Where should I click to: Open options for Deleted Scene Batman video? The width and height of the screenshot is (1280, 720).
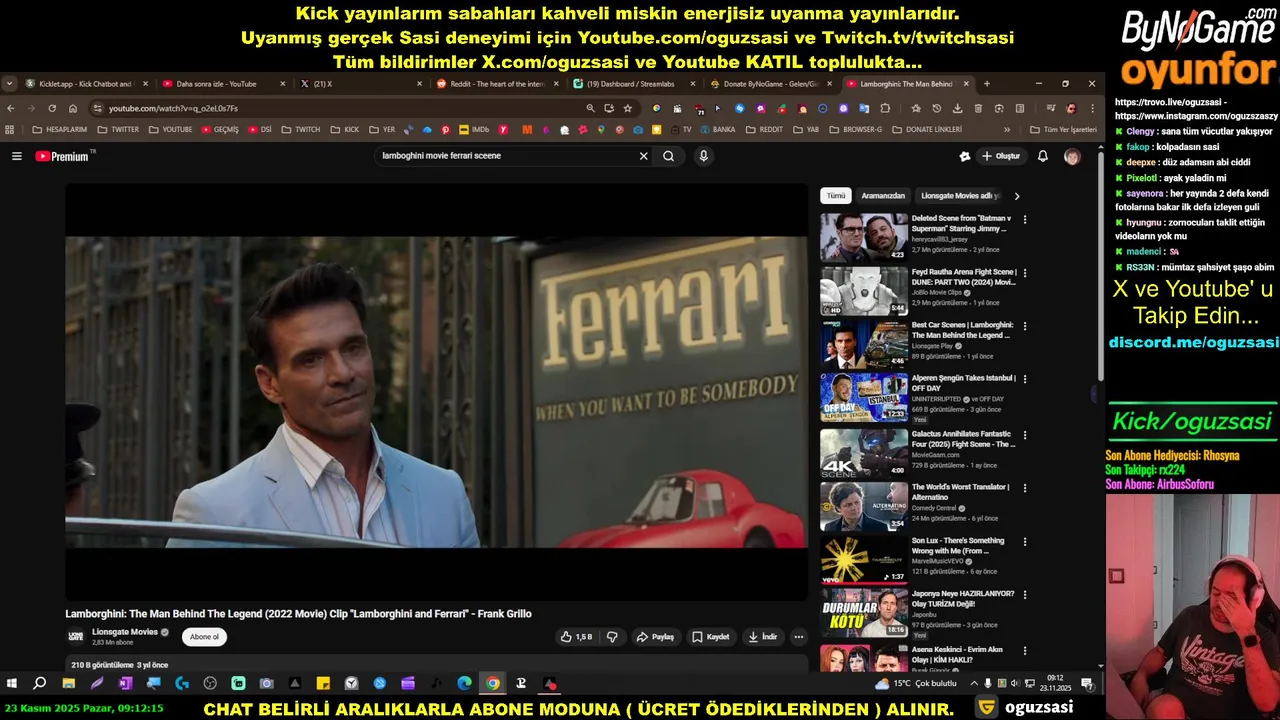click(x=1024, y=219)
